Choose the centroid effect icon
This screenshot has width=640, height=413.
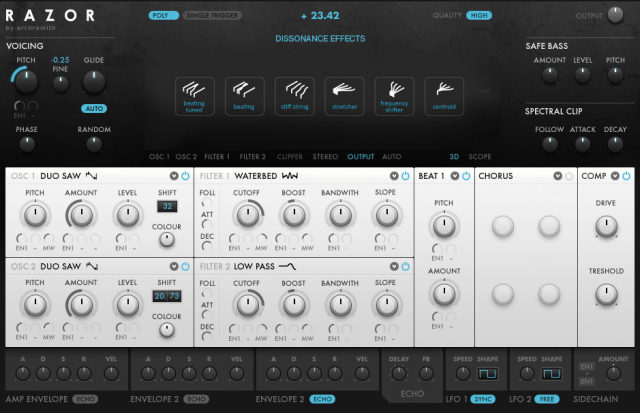[x=444, y=95]
